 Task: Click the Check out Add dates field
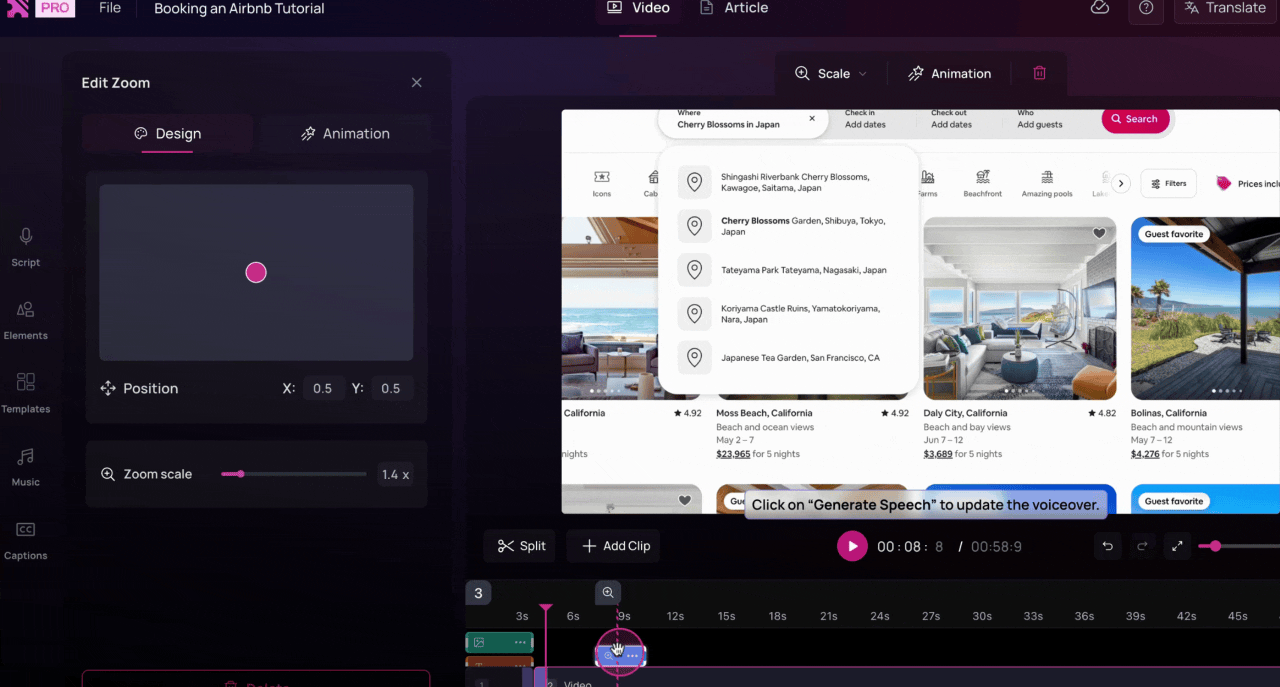click(x=951, y=119)
